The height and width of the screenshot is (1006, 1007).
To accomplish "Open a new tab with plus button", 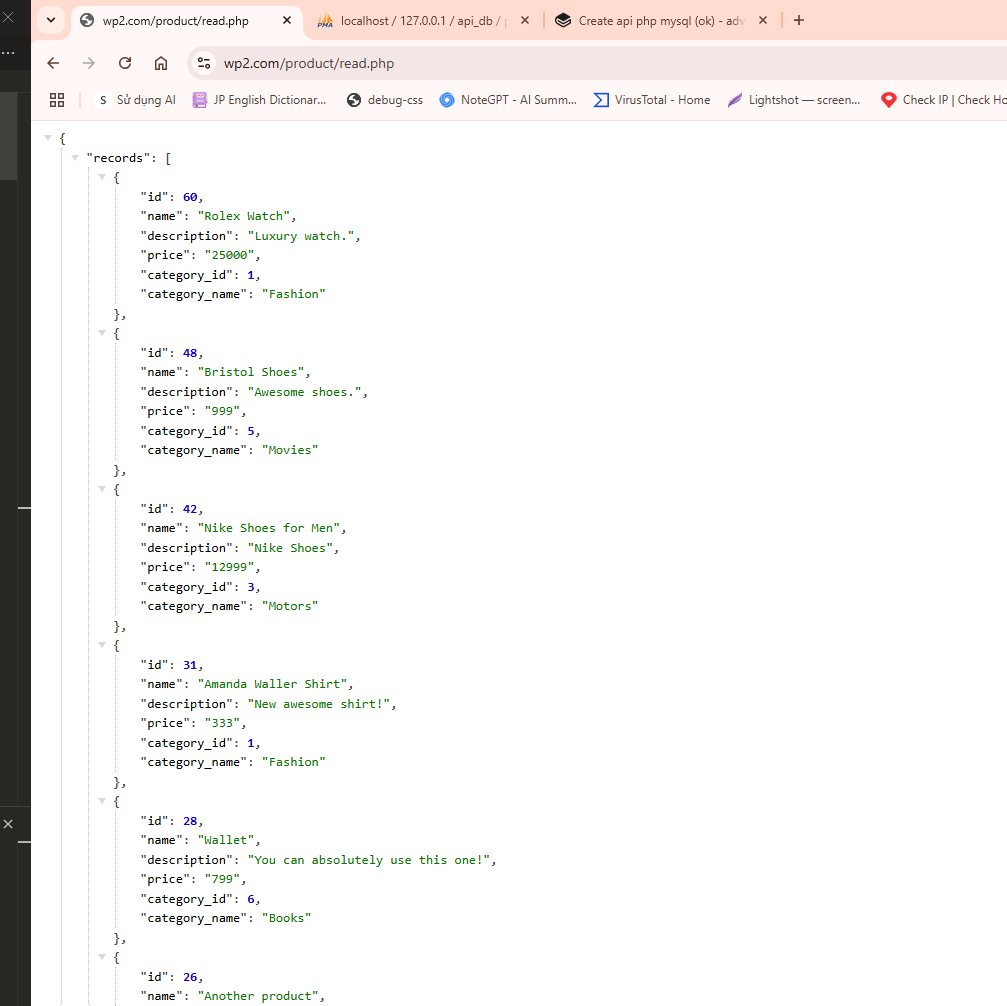I will [798, 20].
